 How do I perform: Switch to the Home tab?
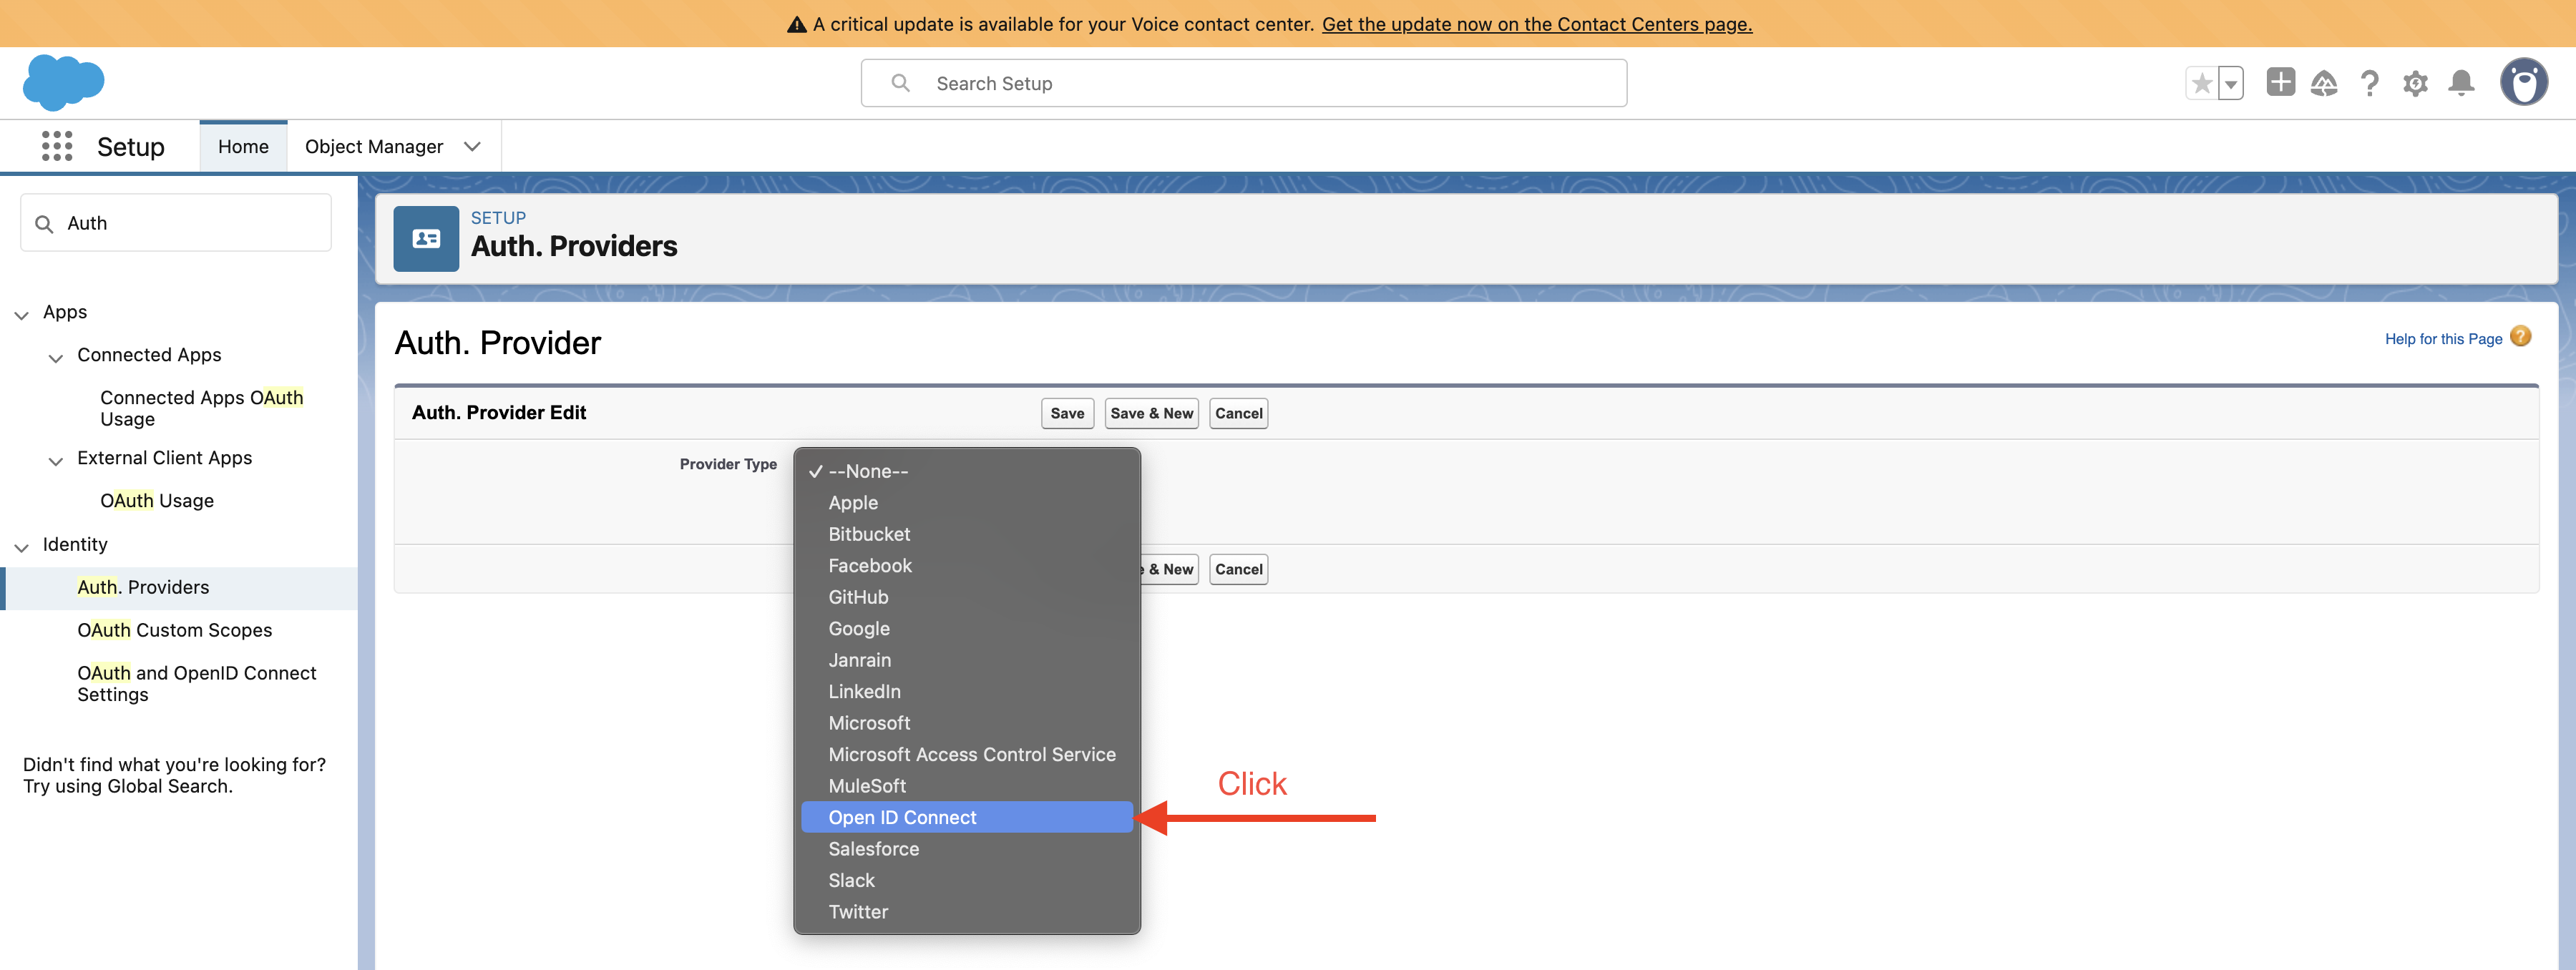coord(243,146)
